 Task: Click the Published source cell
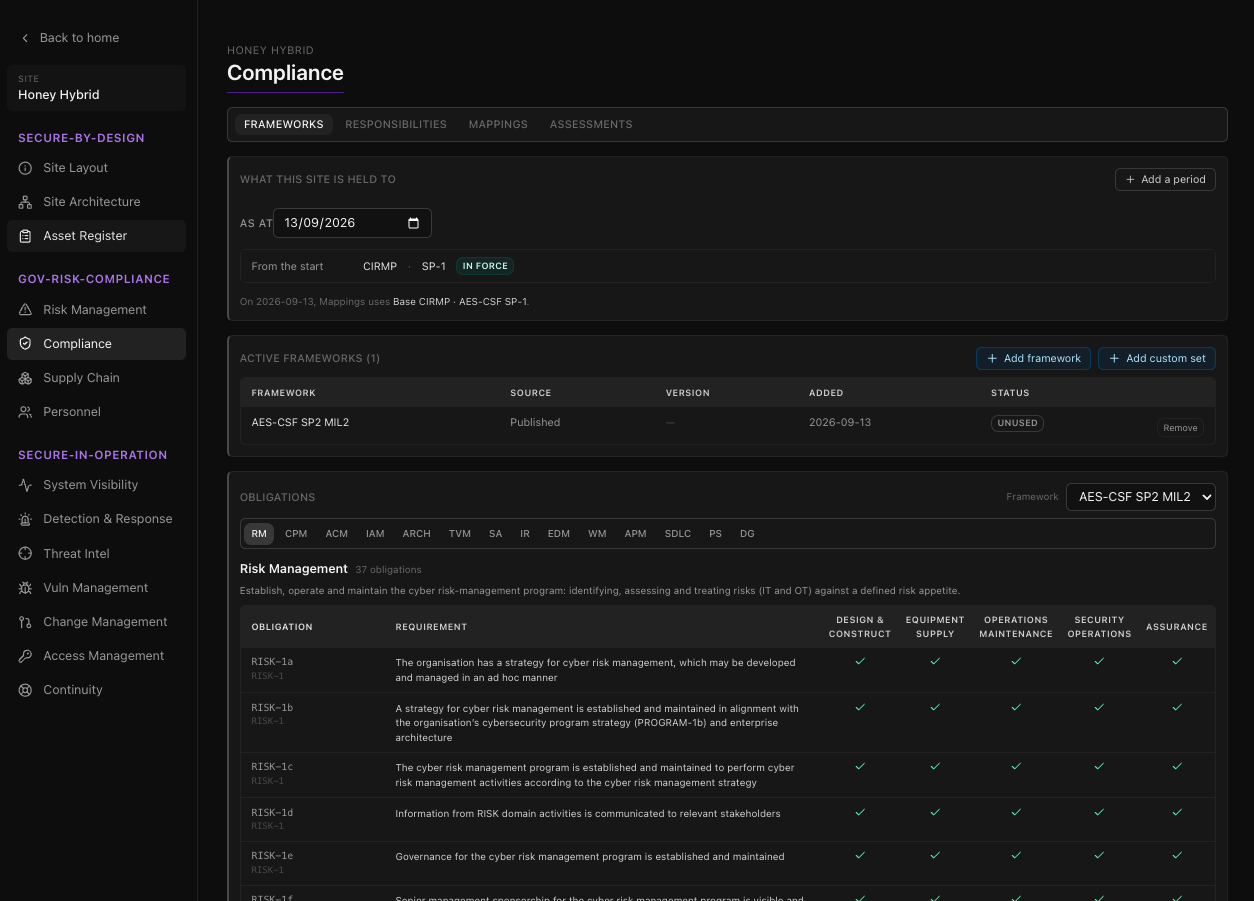pyautogui.click(x=535, y=423)
